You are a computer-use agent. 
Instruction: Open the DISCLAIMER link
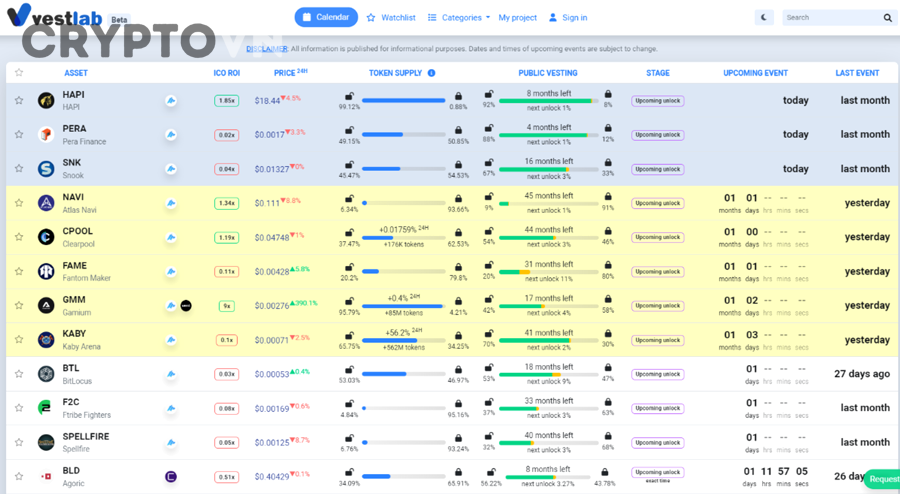267,49
